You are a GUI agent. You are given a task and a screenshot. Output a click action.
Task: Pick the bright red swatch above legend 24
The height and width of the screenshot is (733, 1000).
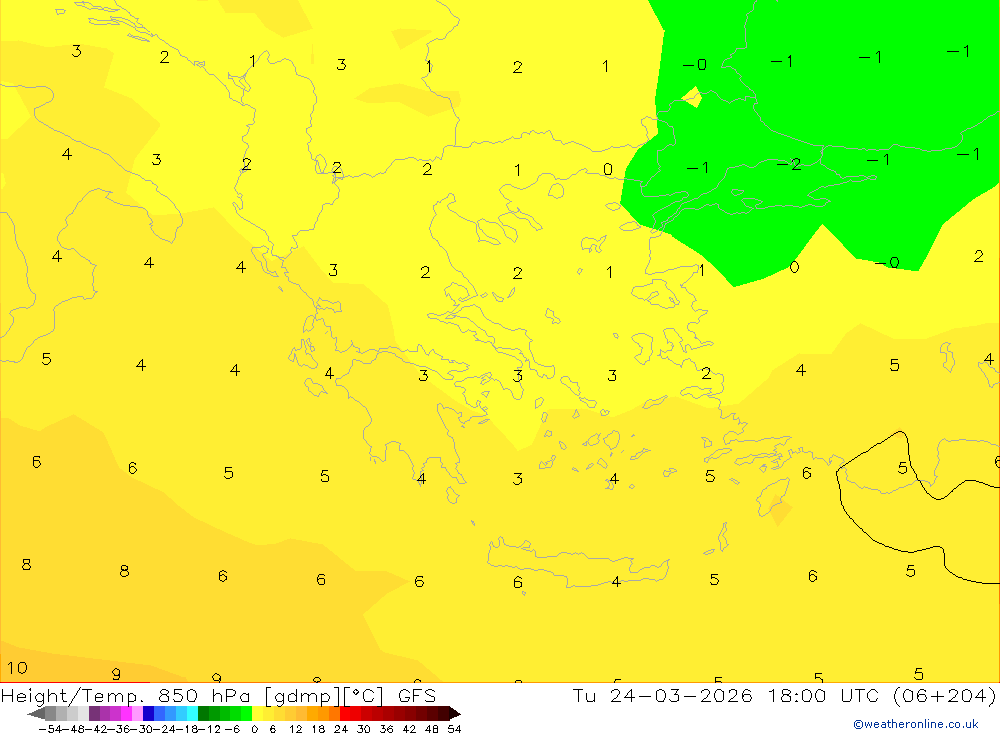coord(345,714)
